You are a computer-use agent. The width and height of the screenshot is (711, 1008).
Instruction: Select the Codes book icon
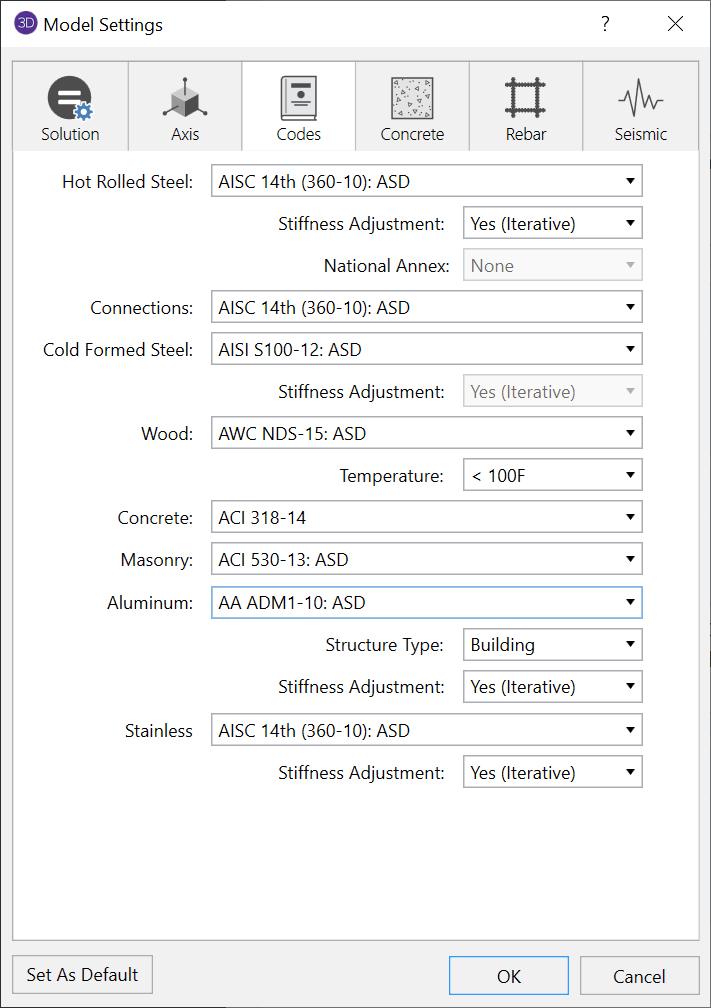(x=298, y=98)
